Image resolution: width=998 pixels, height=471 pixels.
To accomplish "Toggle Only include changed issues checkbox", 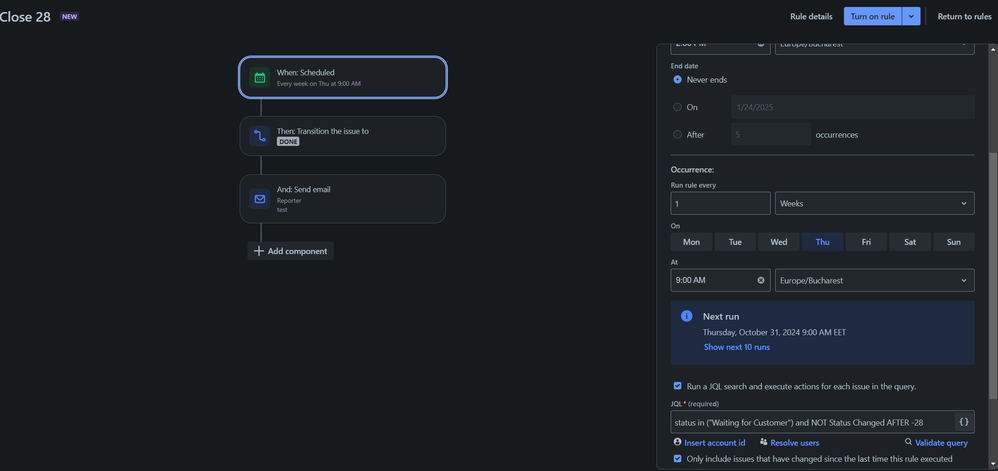I will tap(677, 458).
